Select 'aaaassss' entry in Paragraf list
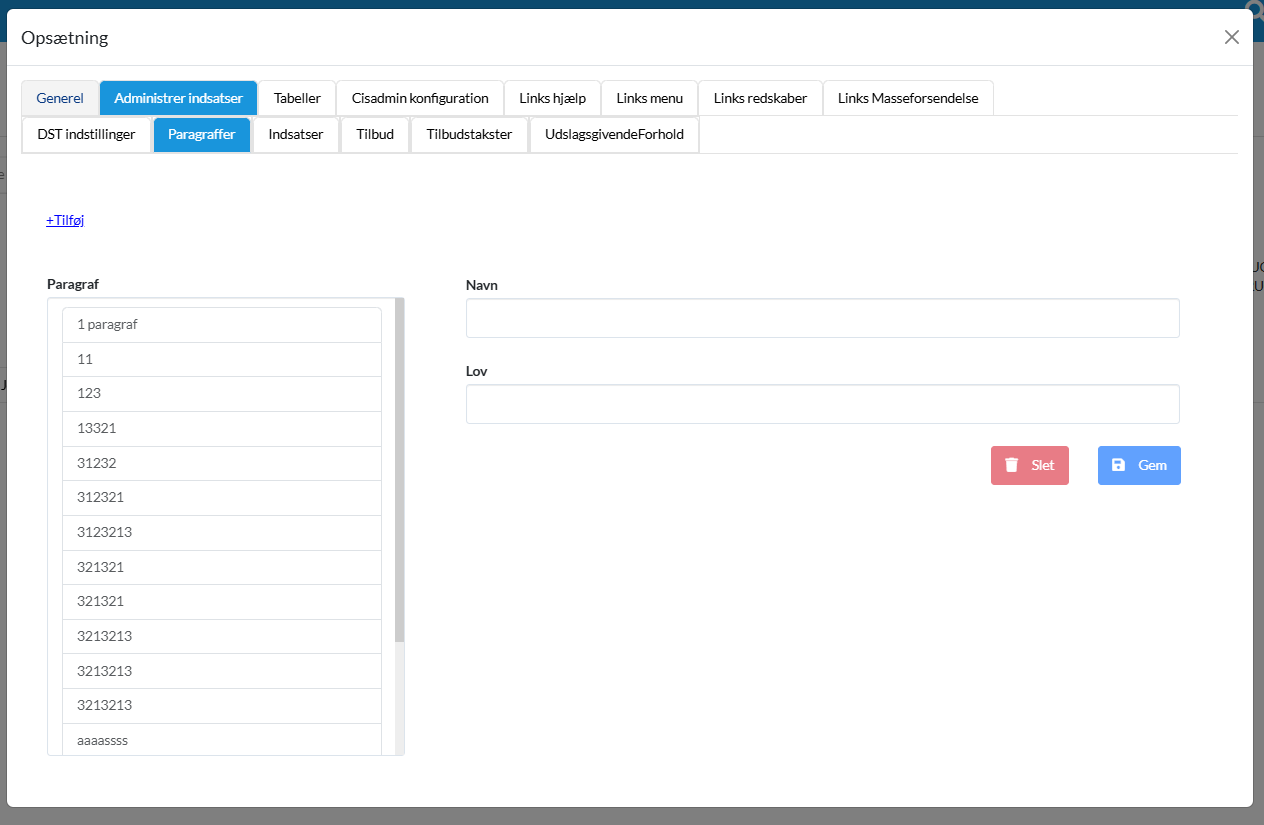This screenshot has width=1264, height=825. pyautogui.click(x=222, y=740)
